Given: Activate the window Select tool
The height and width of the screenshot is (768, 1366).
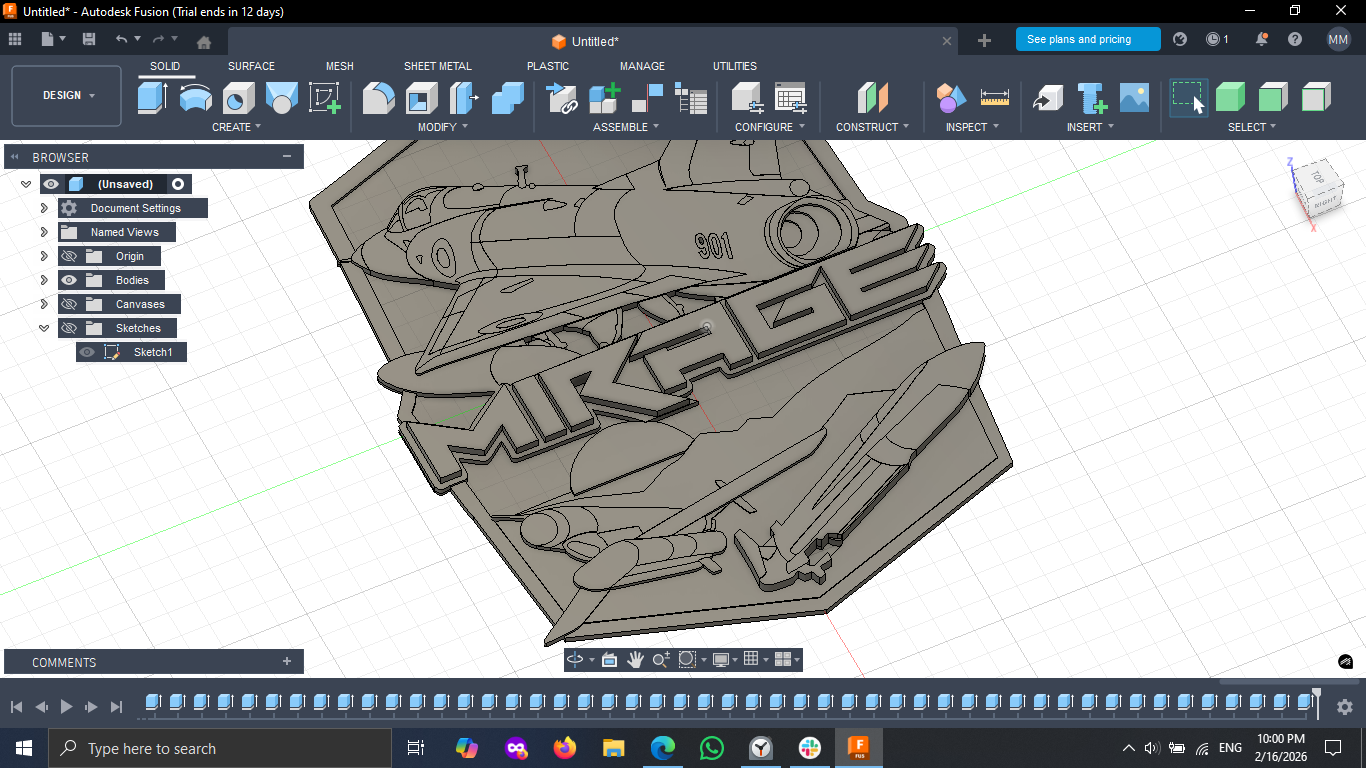Looking at the screenshot, I should [x=1188, y=97].
